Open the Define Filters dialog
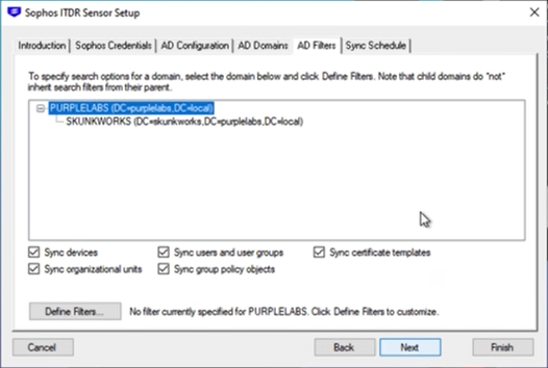Viewport: 548px width, 368px height. pos(75,311)
